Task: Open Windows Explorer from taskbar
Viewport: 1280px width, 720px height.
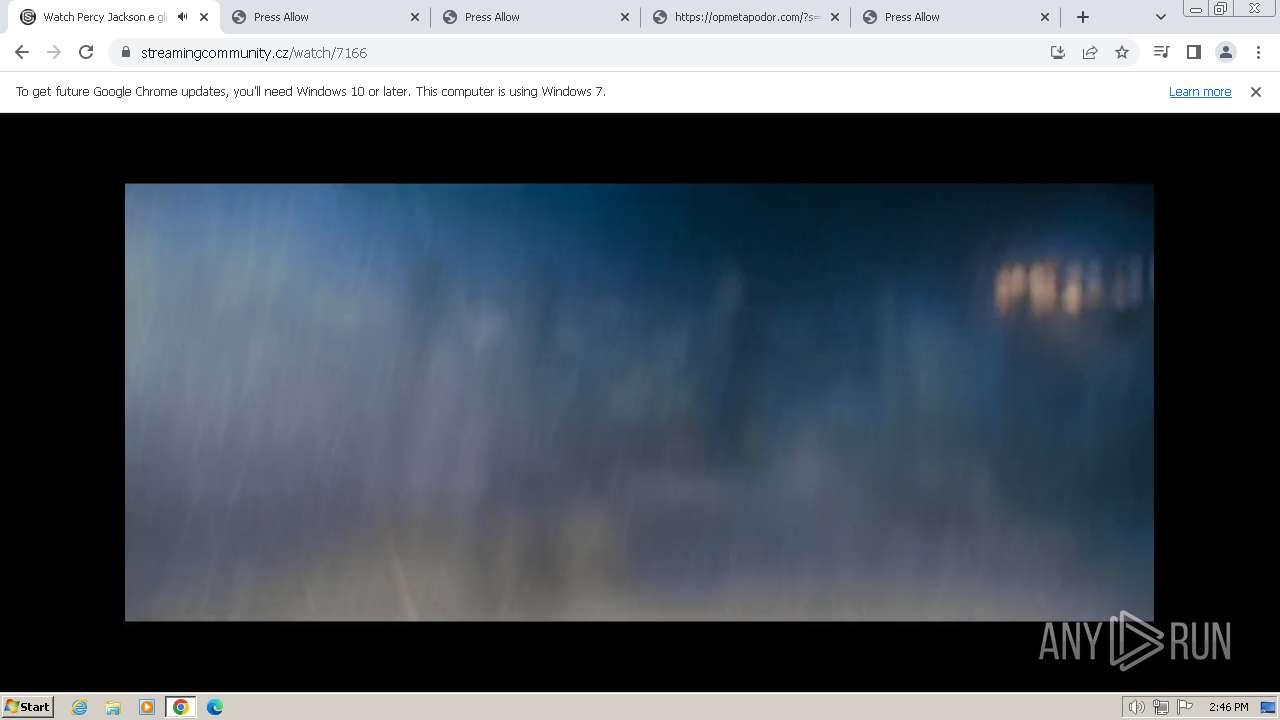Action: click(113, 707)
